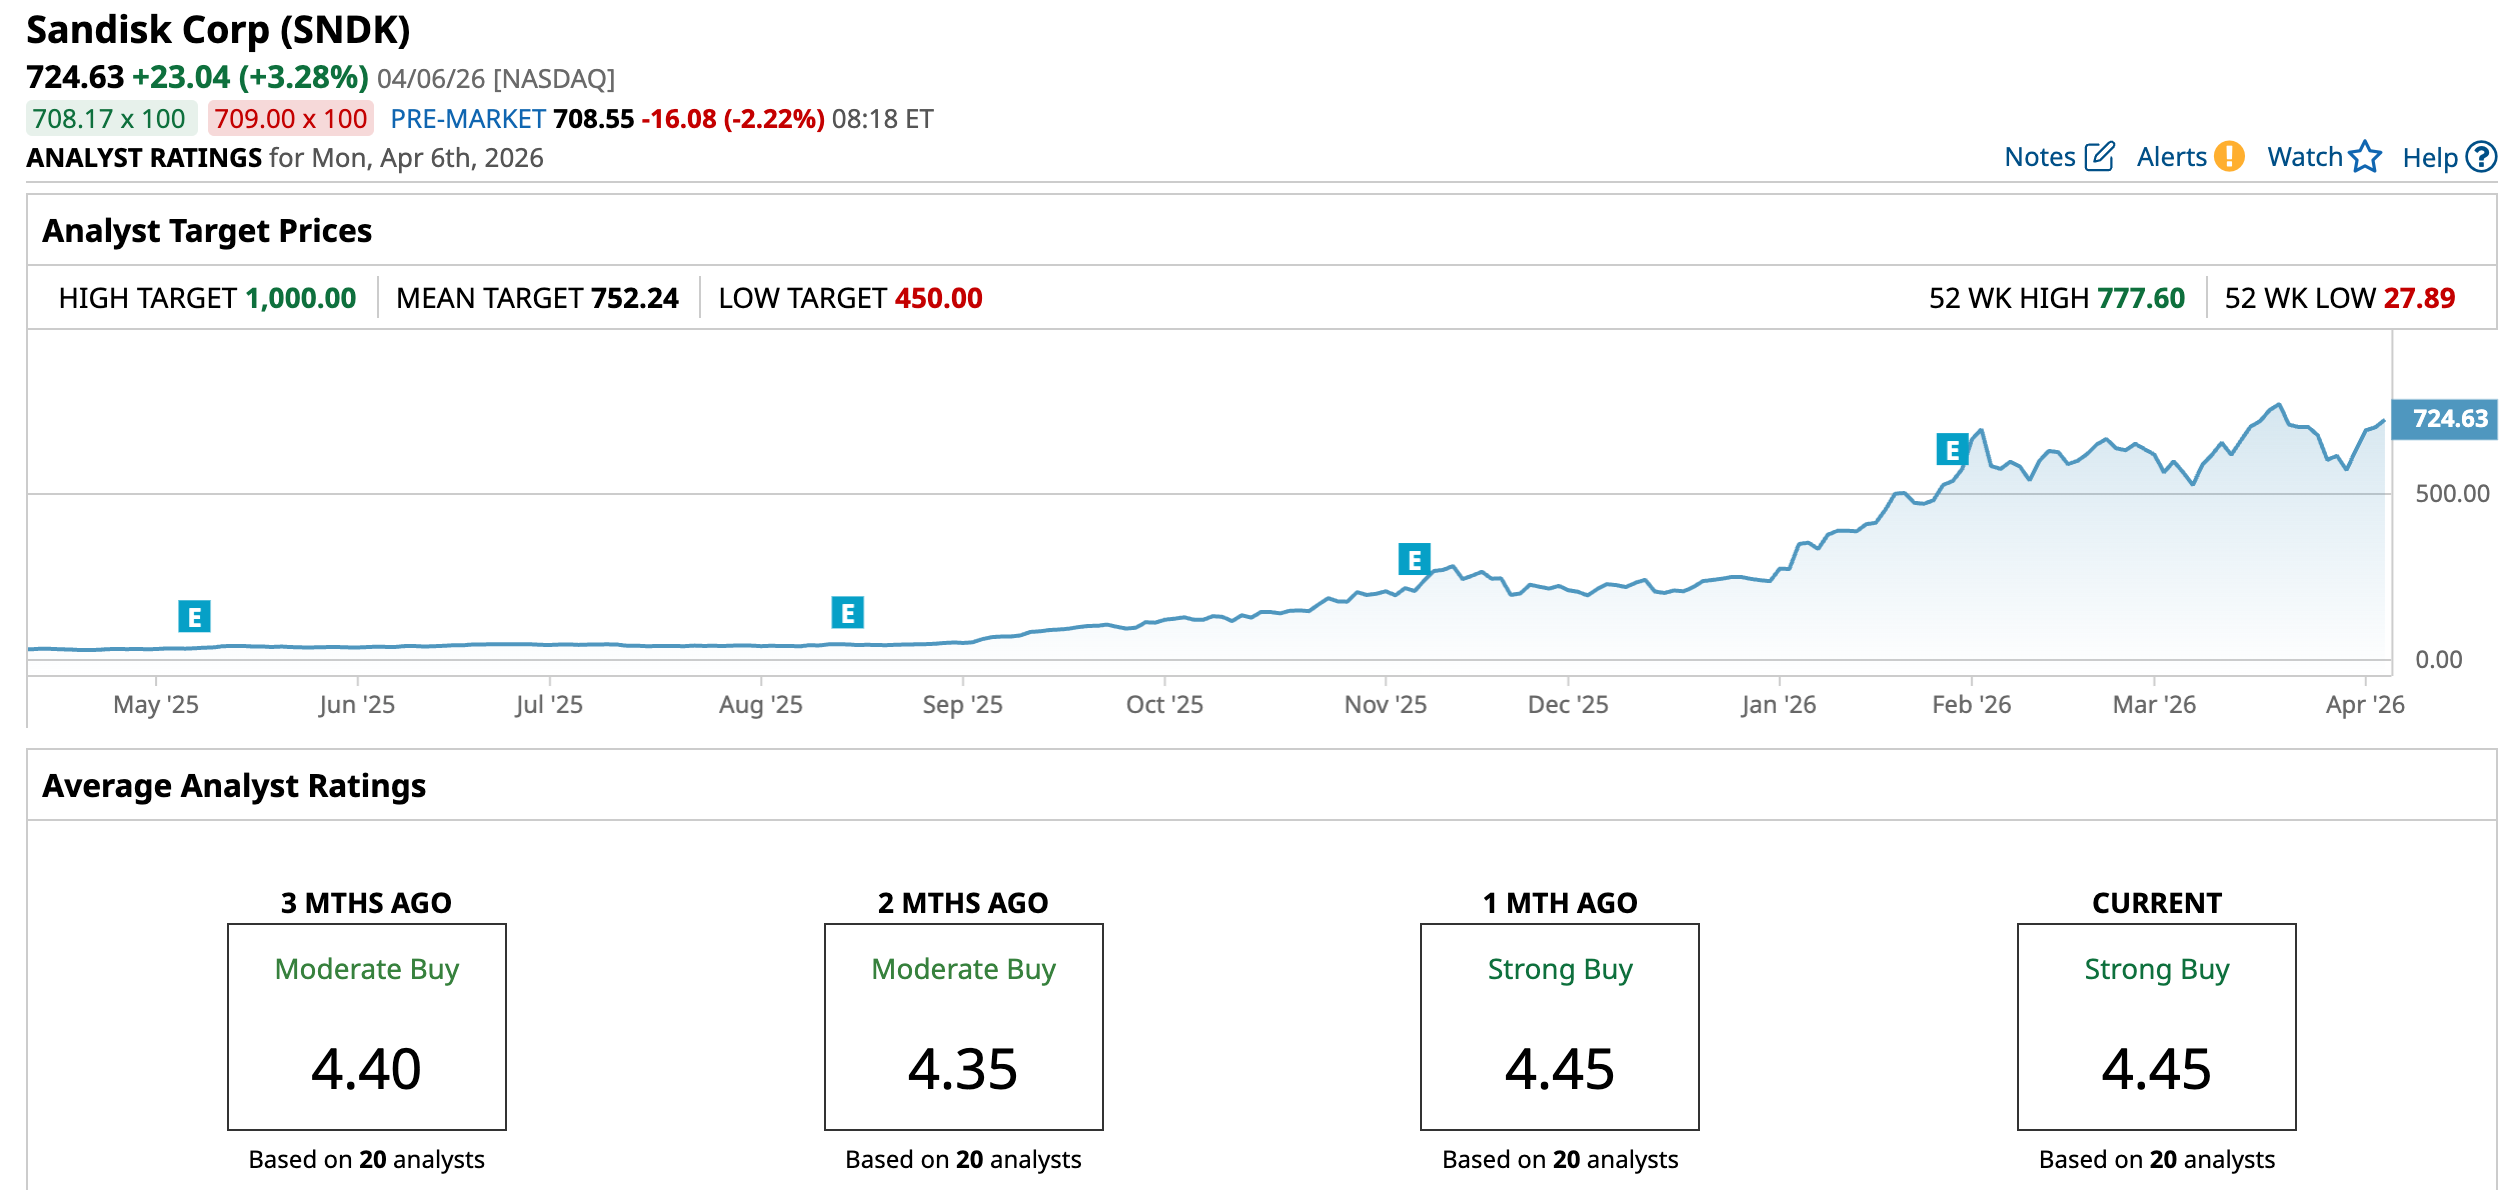Image resolution: width=2510 pixels, height=1190 pixels.
Task: Open the Alerts link
Action: pos(2171,157)
